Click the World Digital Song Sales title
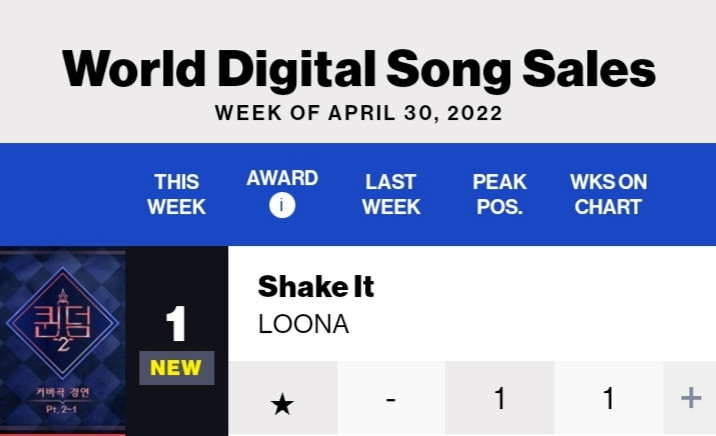 pyautogui.click(x=358, y=68)
